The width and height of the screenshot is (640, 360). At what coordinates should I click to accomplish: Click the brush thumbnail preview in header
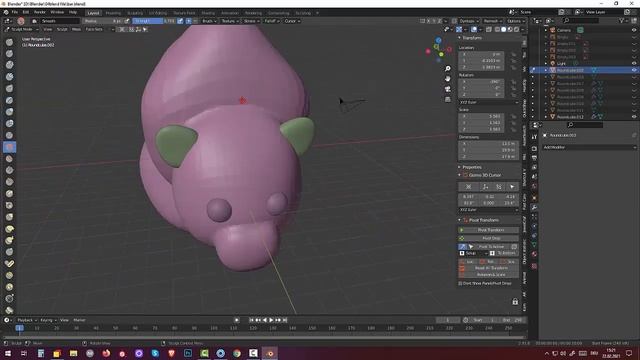tap(21, 21)
